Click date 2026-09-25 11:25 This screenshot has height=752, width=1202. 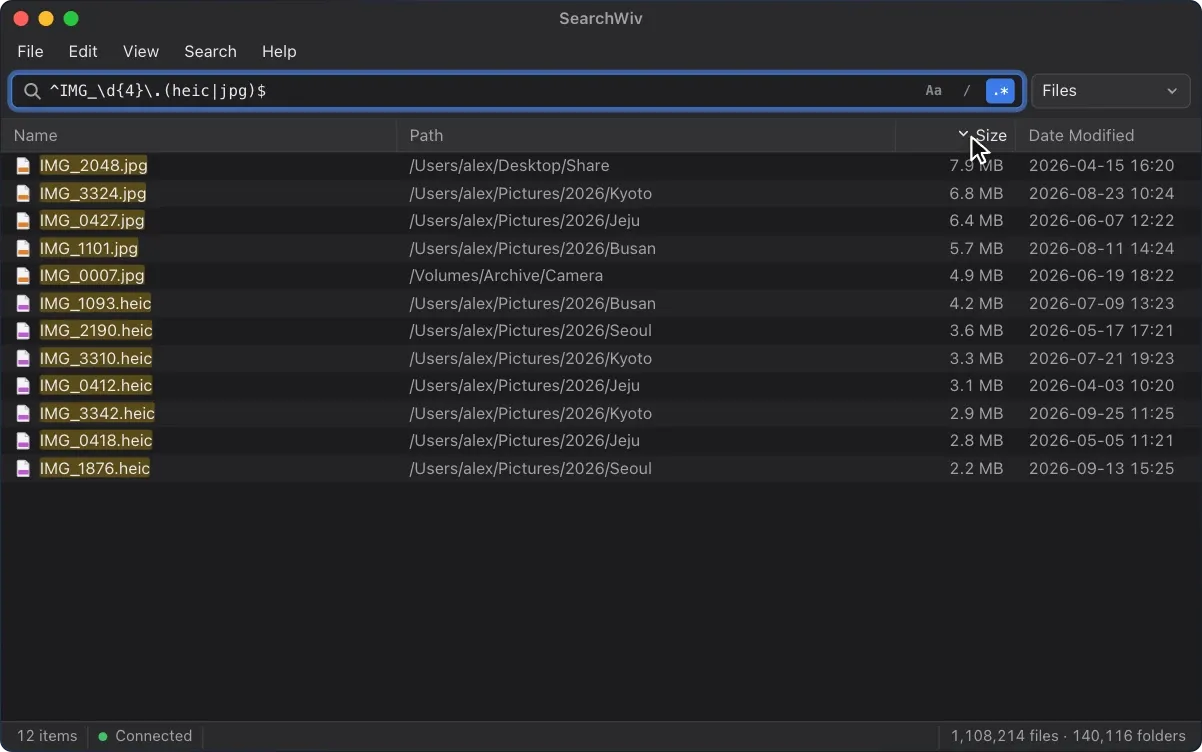pos(1101,413)
